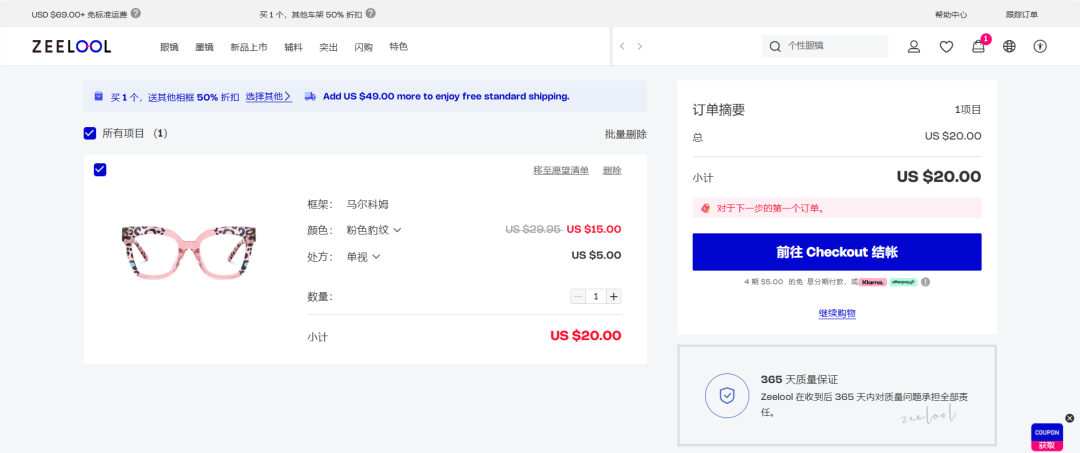Click the search magnifier icon
Screen dimensions: 1080x453
coord(775,46)
